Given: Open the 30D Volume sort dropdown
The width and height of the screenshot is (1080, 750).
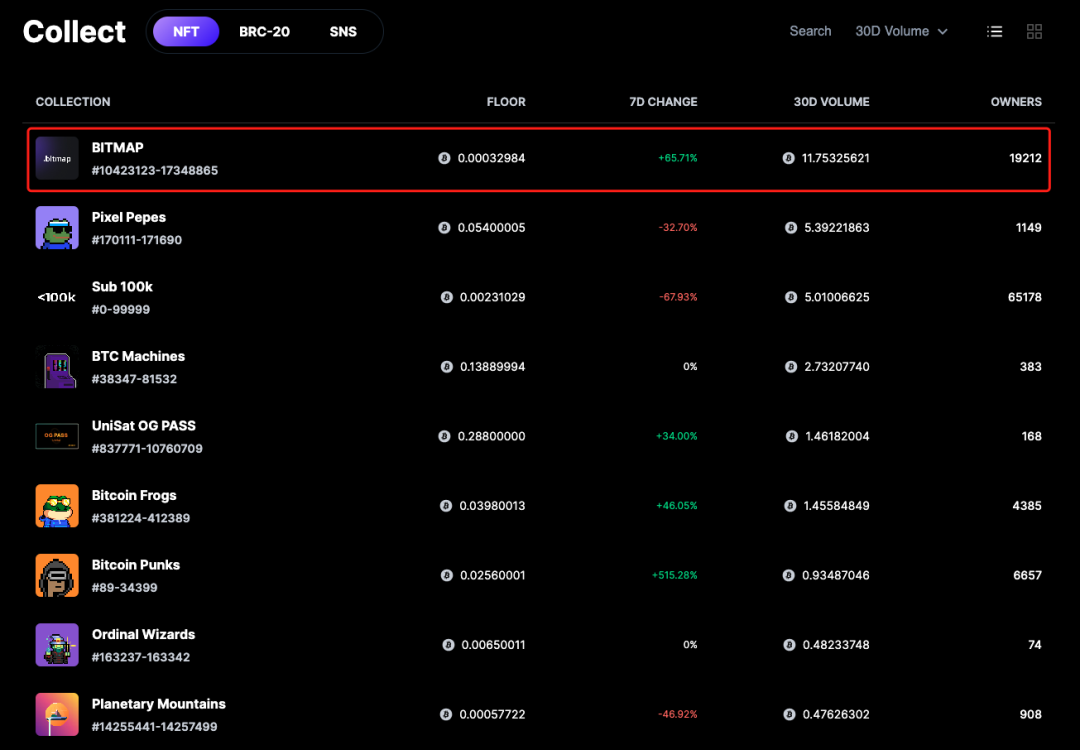Looking at the screenshot, I should pyautogui.click(x=902, y=32).
